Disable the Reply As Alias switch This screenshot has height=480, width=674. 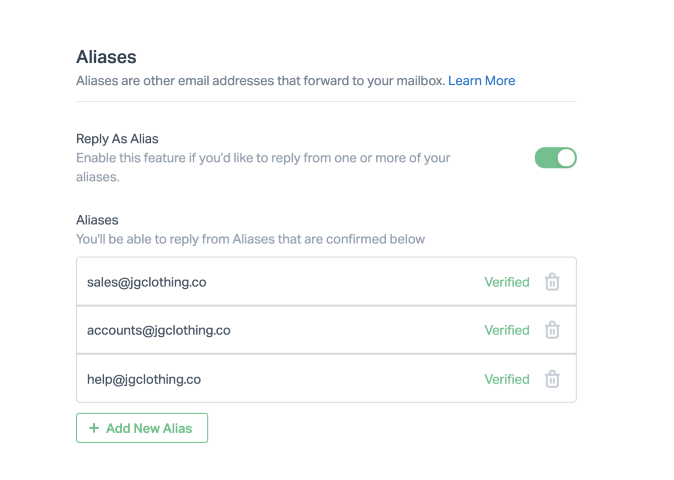[x=556, y=158]
